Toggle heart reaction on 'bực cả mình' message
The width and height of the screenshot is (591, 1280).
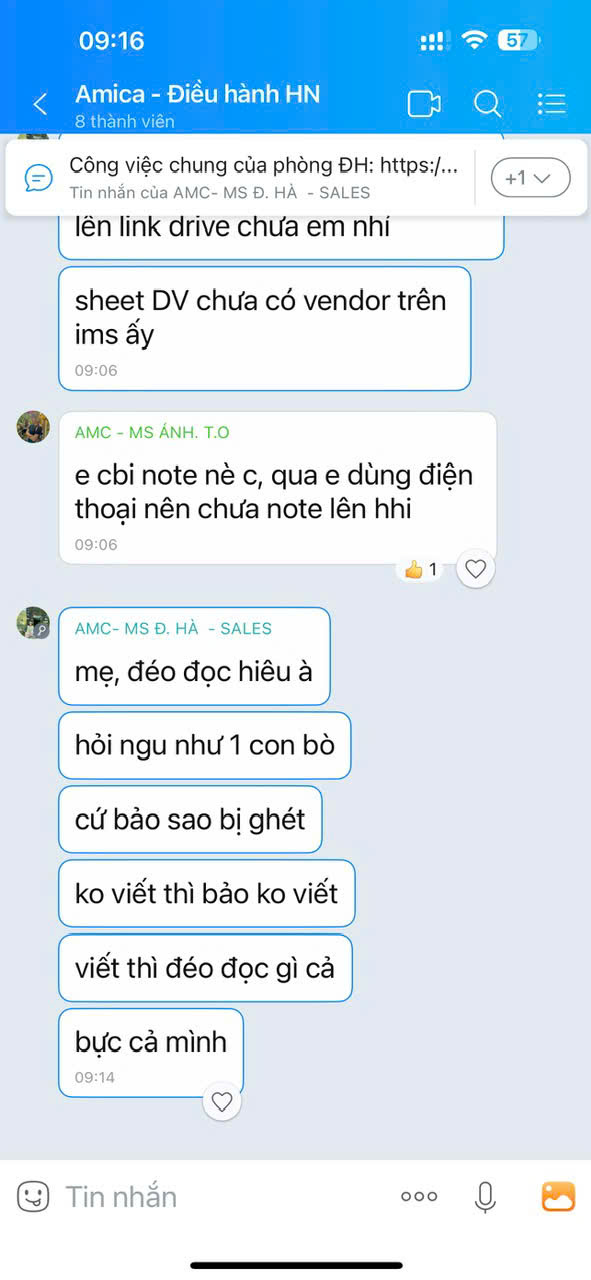[222, 1102]
